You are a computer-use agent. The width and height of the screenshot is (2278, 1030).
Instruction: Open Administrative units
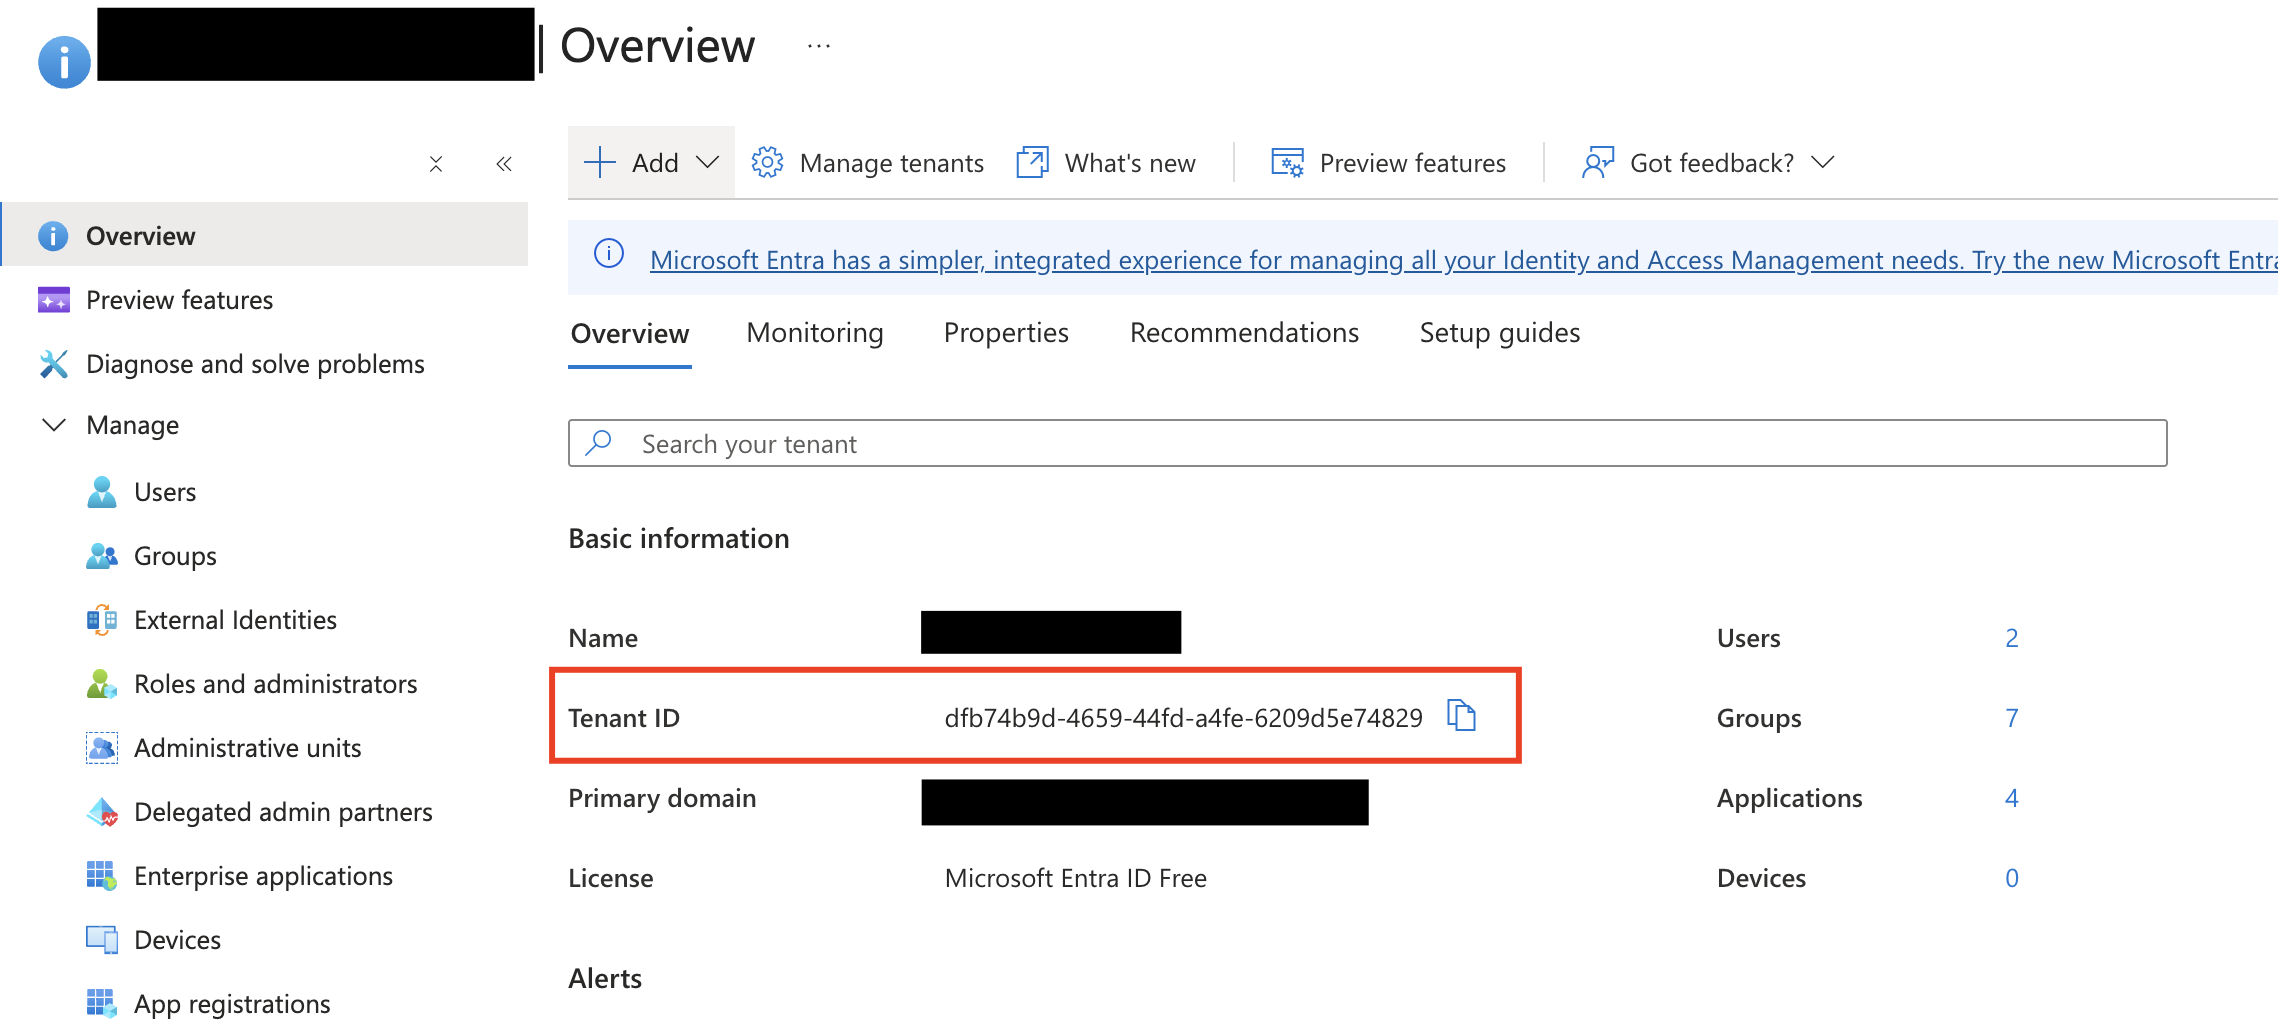247,748
